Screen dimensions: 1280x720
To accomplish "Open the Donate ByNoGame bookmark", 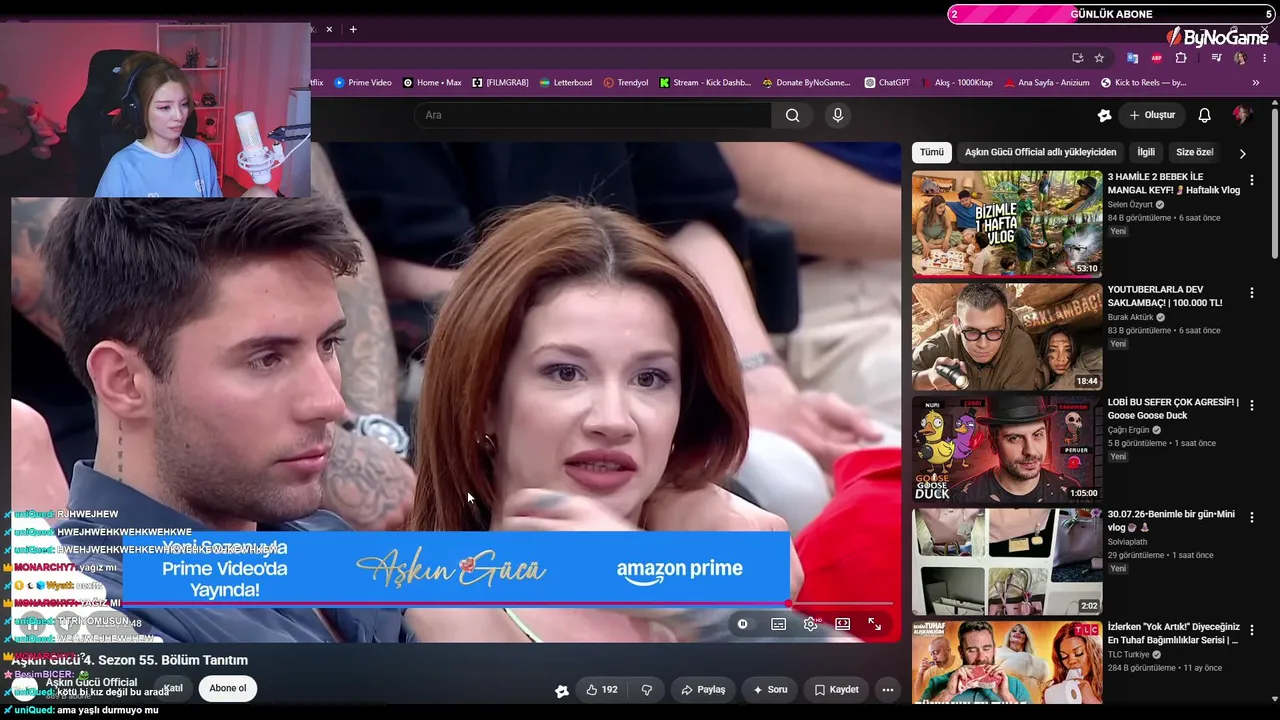I will tap(806, 83).
